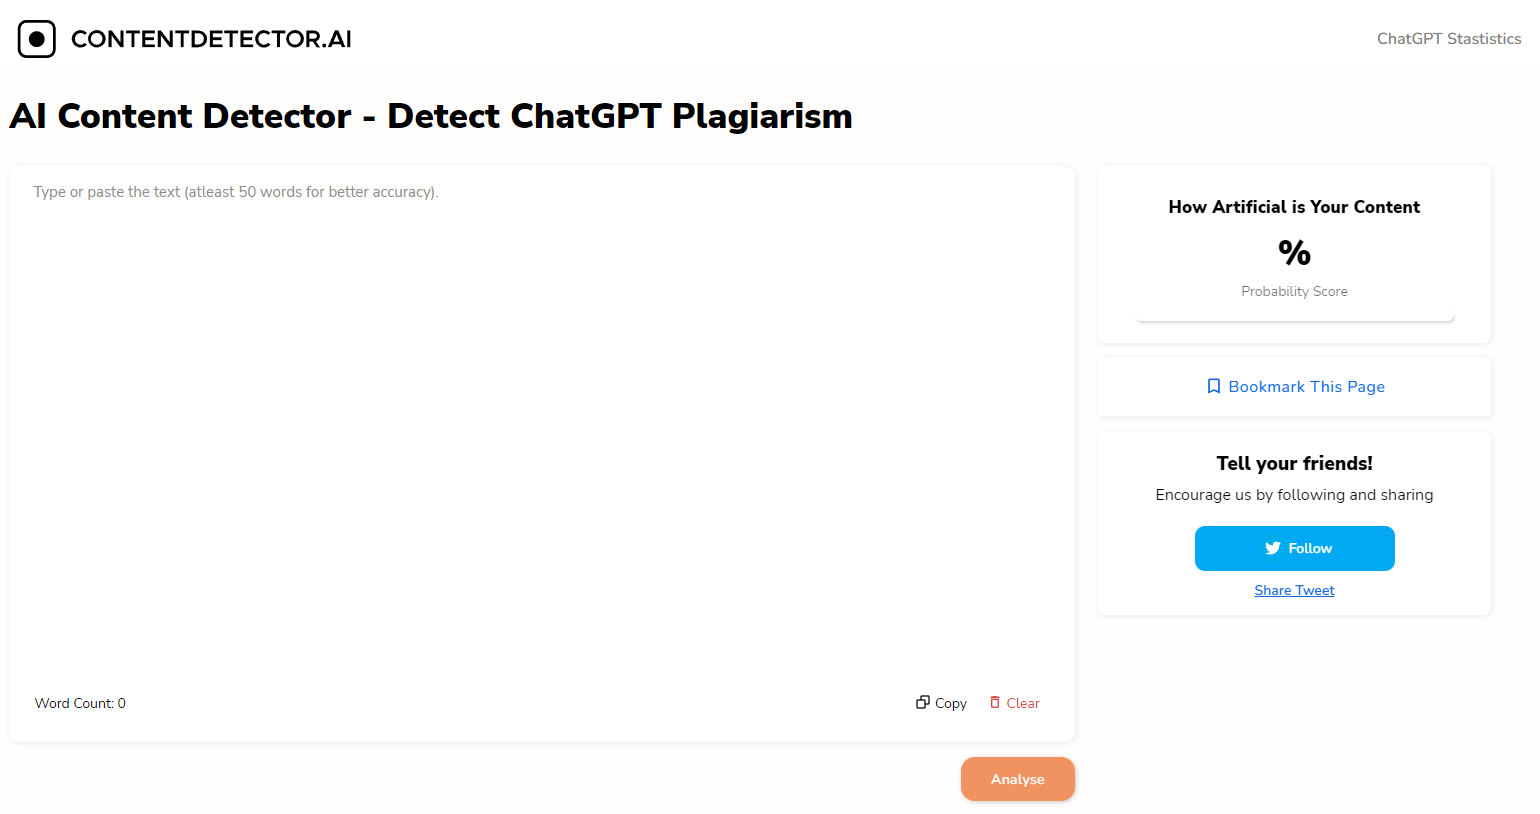The width and height of the screenshot is (1540, 814).
Task: Click the AI Content Detector page title
Action: coord(430,115)
